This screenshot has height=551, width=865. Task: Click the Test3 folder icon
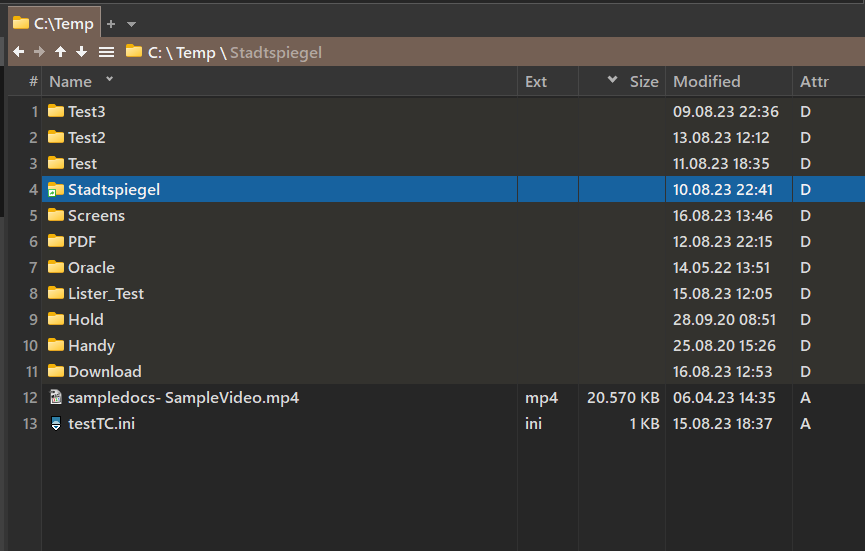click(x=56, y=111)
